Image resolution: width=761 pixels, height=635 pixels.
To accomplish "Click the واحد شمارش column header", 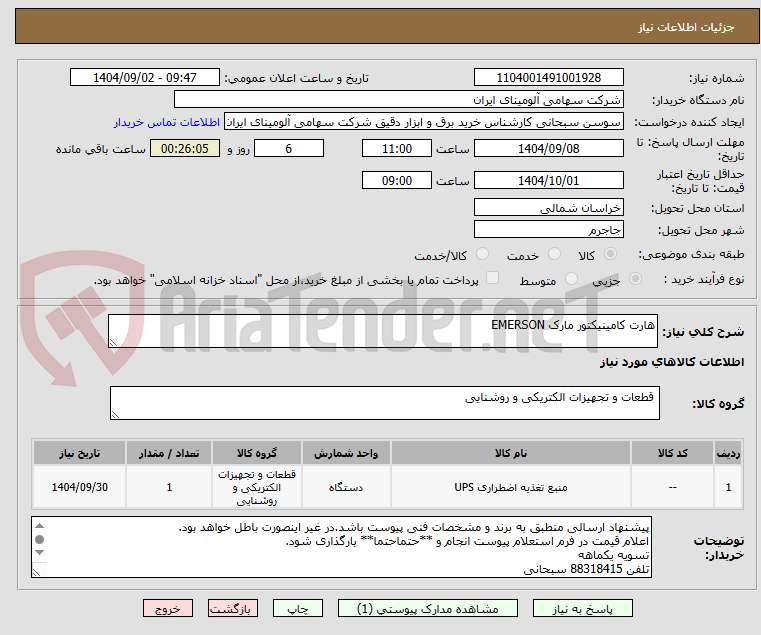I will point(346,453).
